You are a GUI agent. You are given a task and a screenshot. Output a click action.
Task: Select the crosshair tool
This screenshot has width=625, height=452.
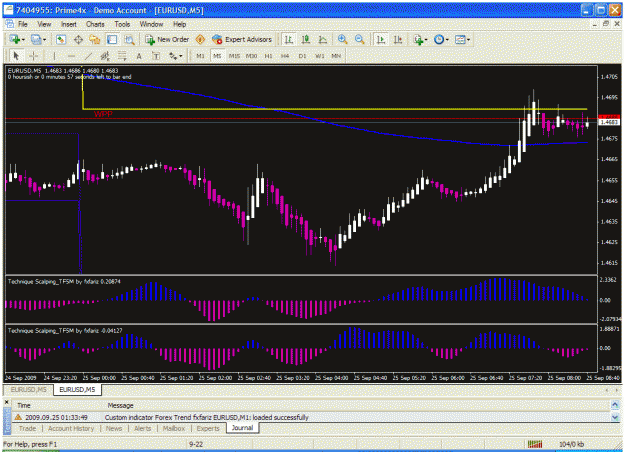(x=33, y=56)
